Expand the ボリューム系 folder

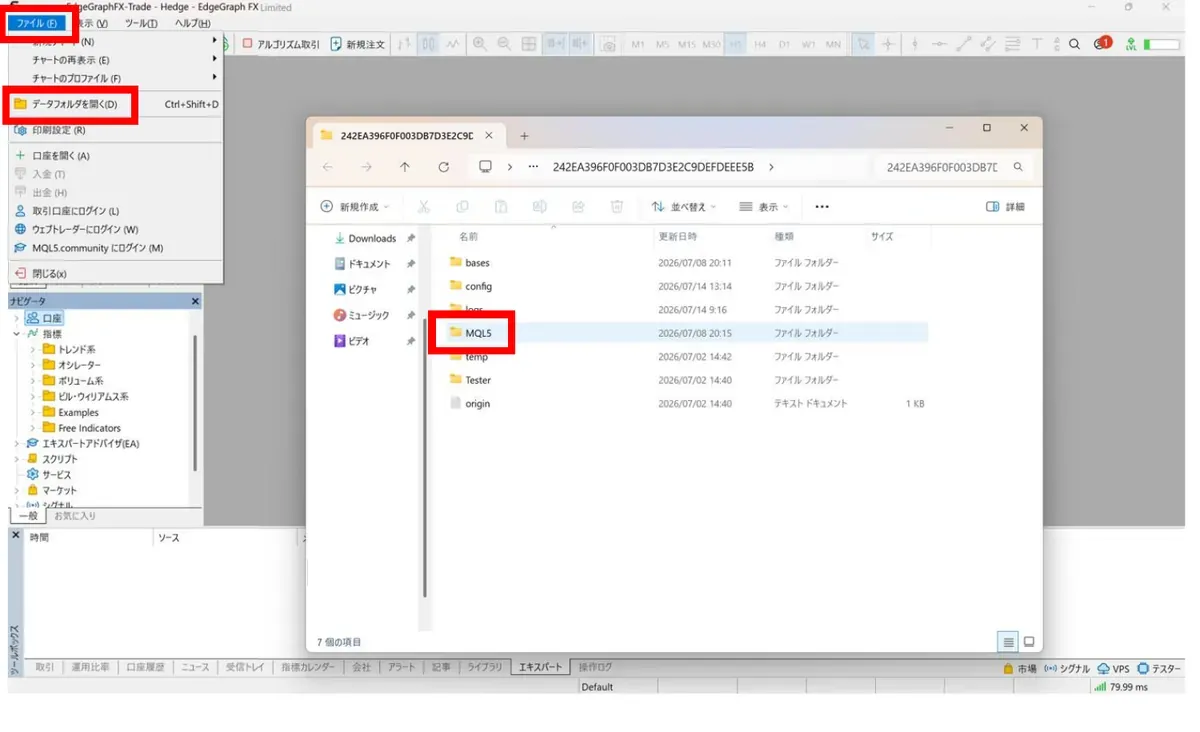tap(33, 381)
